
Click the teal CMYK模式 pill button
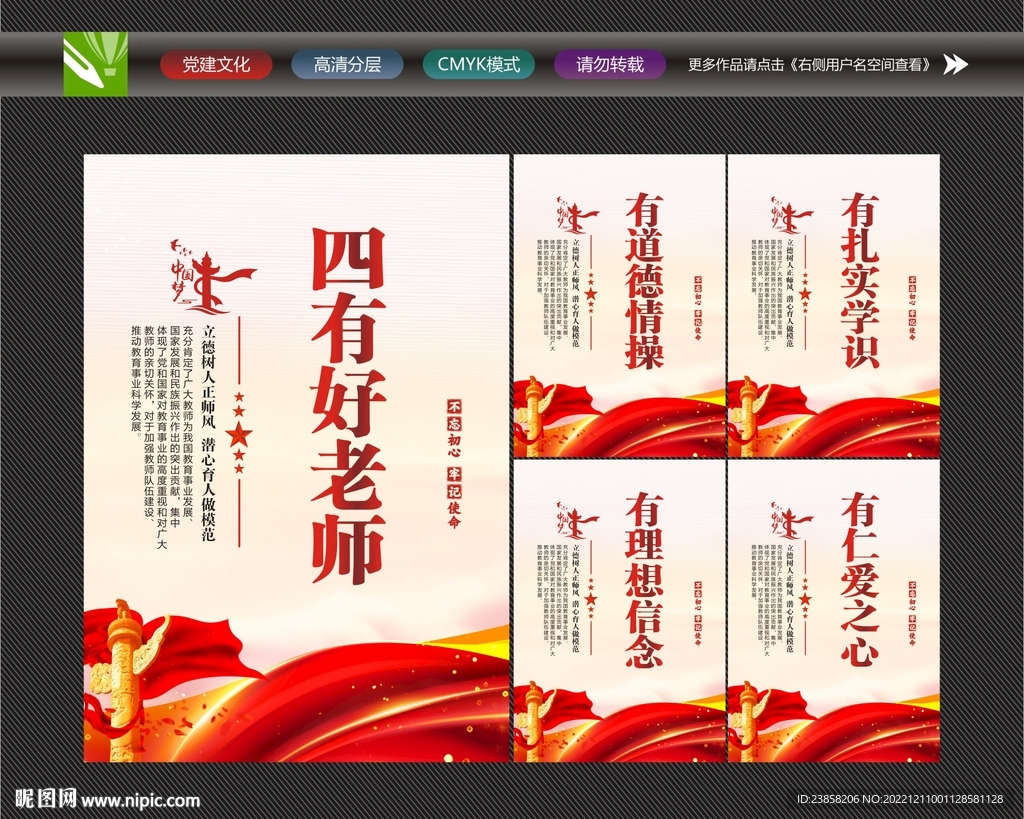[x=479, y=65]
